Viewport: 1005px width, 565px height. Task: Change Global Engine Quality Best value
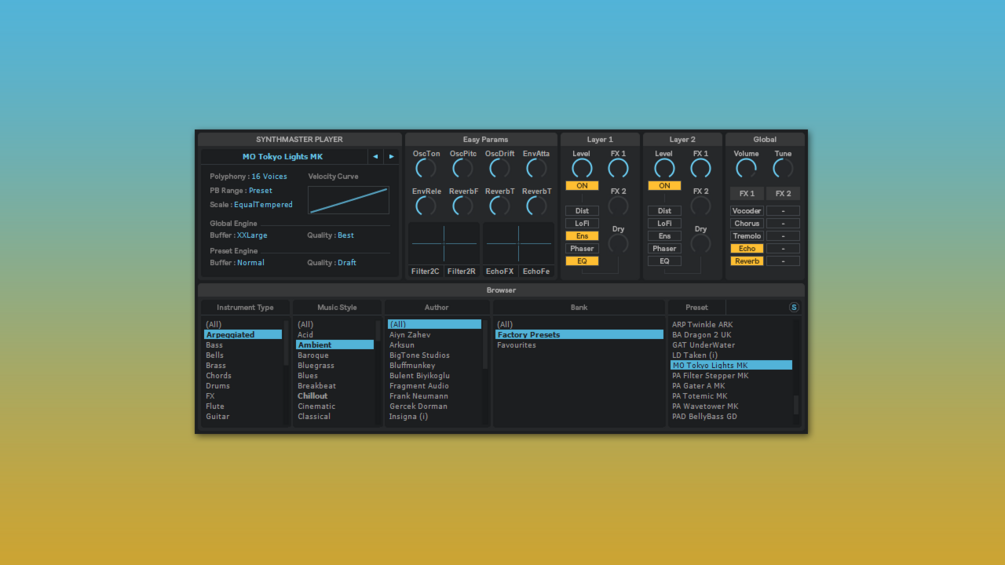click(x=345, y=235)
